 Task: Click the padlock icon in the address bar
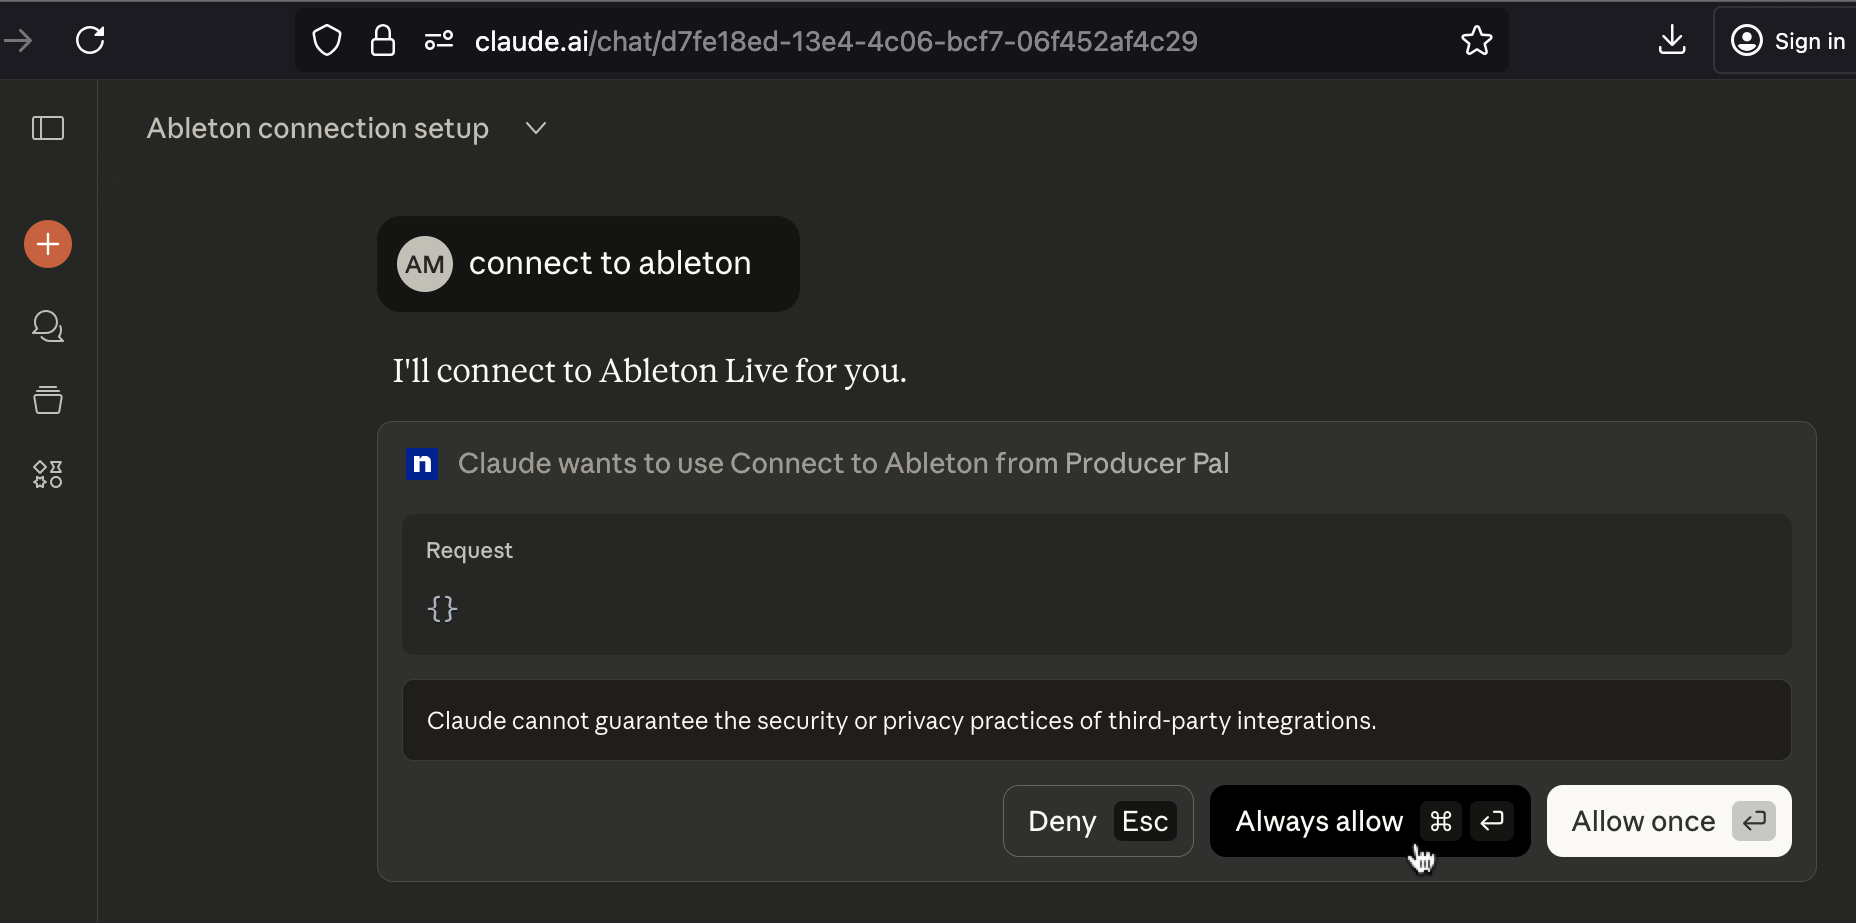[382, 40]
